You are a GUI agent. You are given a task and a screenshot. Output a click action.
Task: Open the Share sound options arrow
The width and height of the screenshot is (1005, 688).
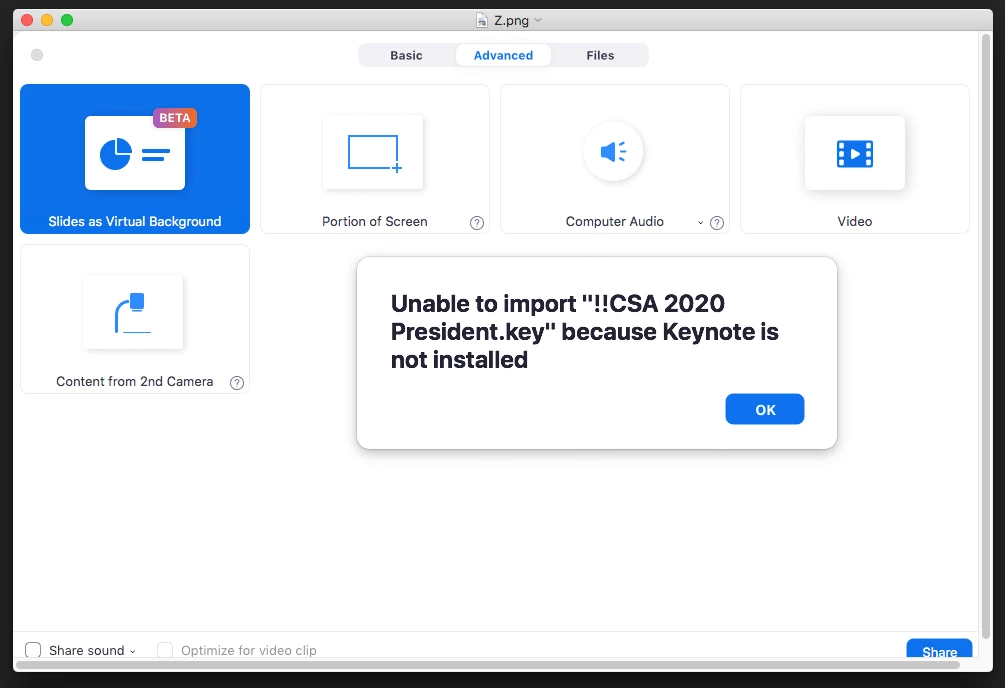(x=133, y=651)
